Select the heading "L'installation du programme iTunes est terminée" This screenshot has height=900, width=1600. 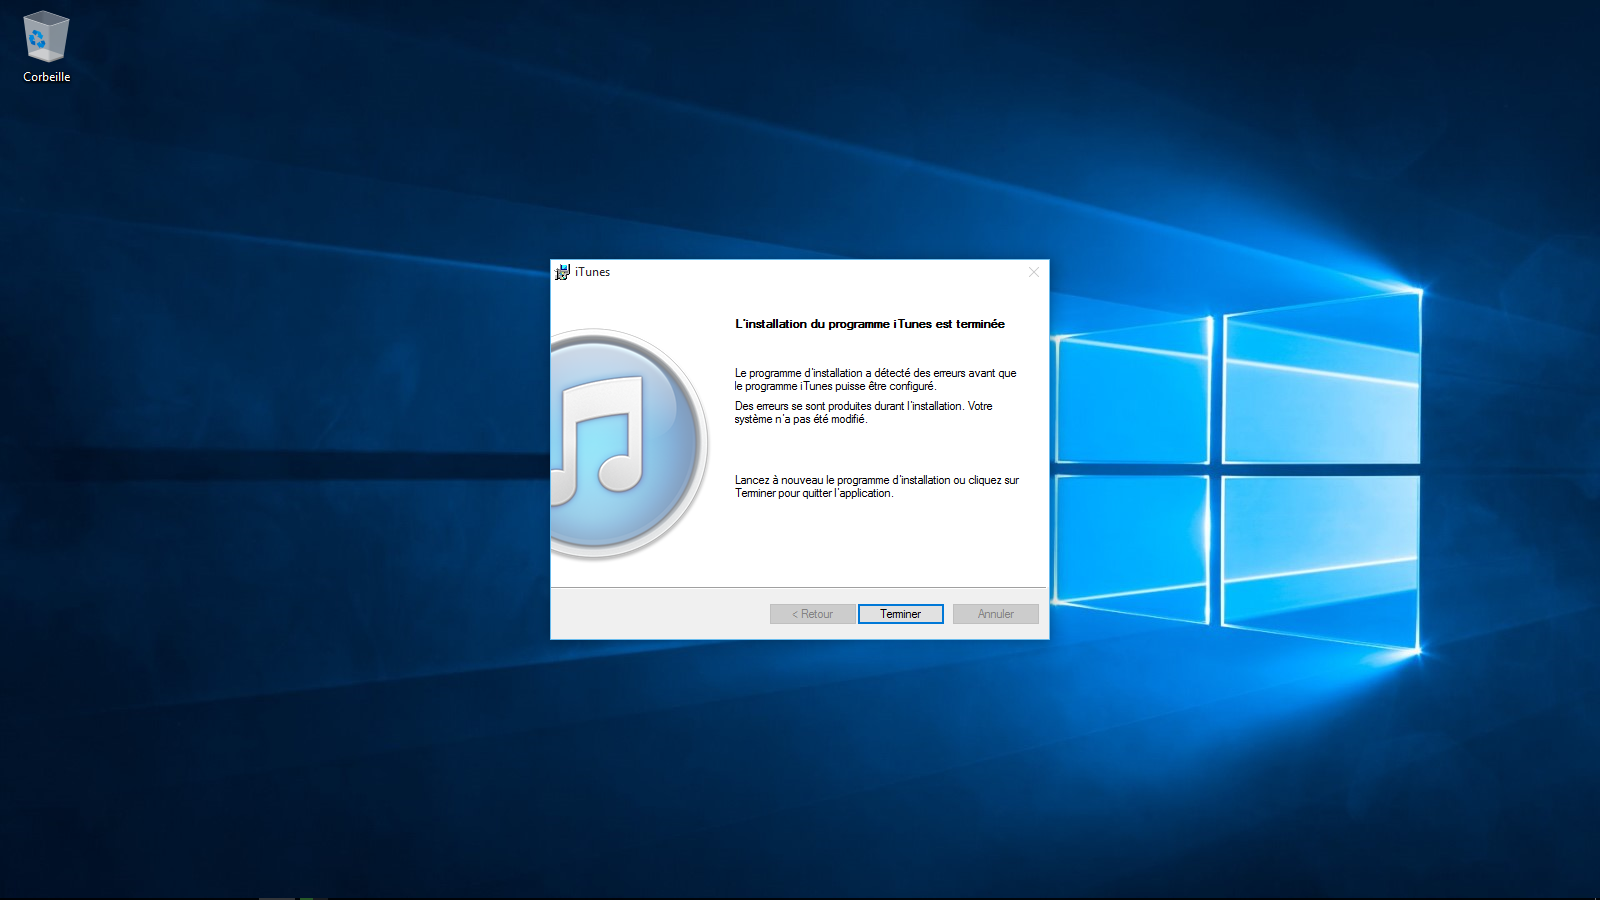870,324
